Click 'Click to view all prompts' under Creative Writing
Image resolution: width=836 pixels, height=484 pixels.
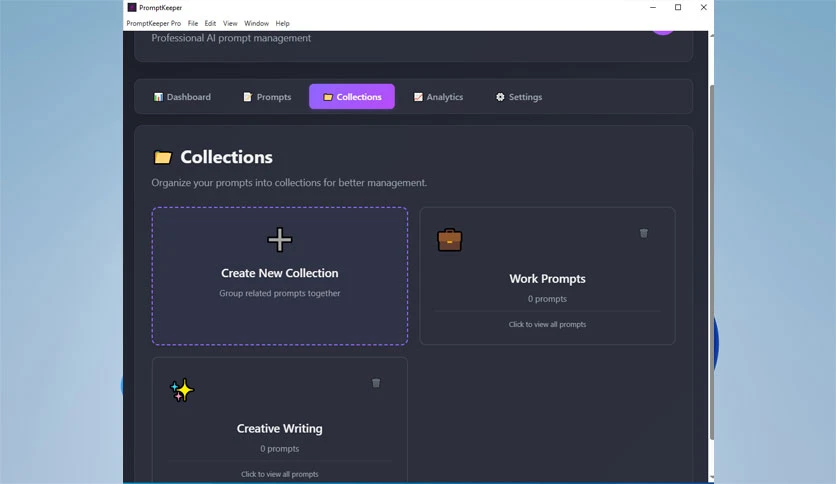click(279, 474)
